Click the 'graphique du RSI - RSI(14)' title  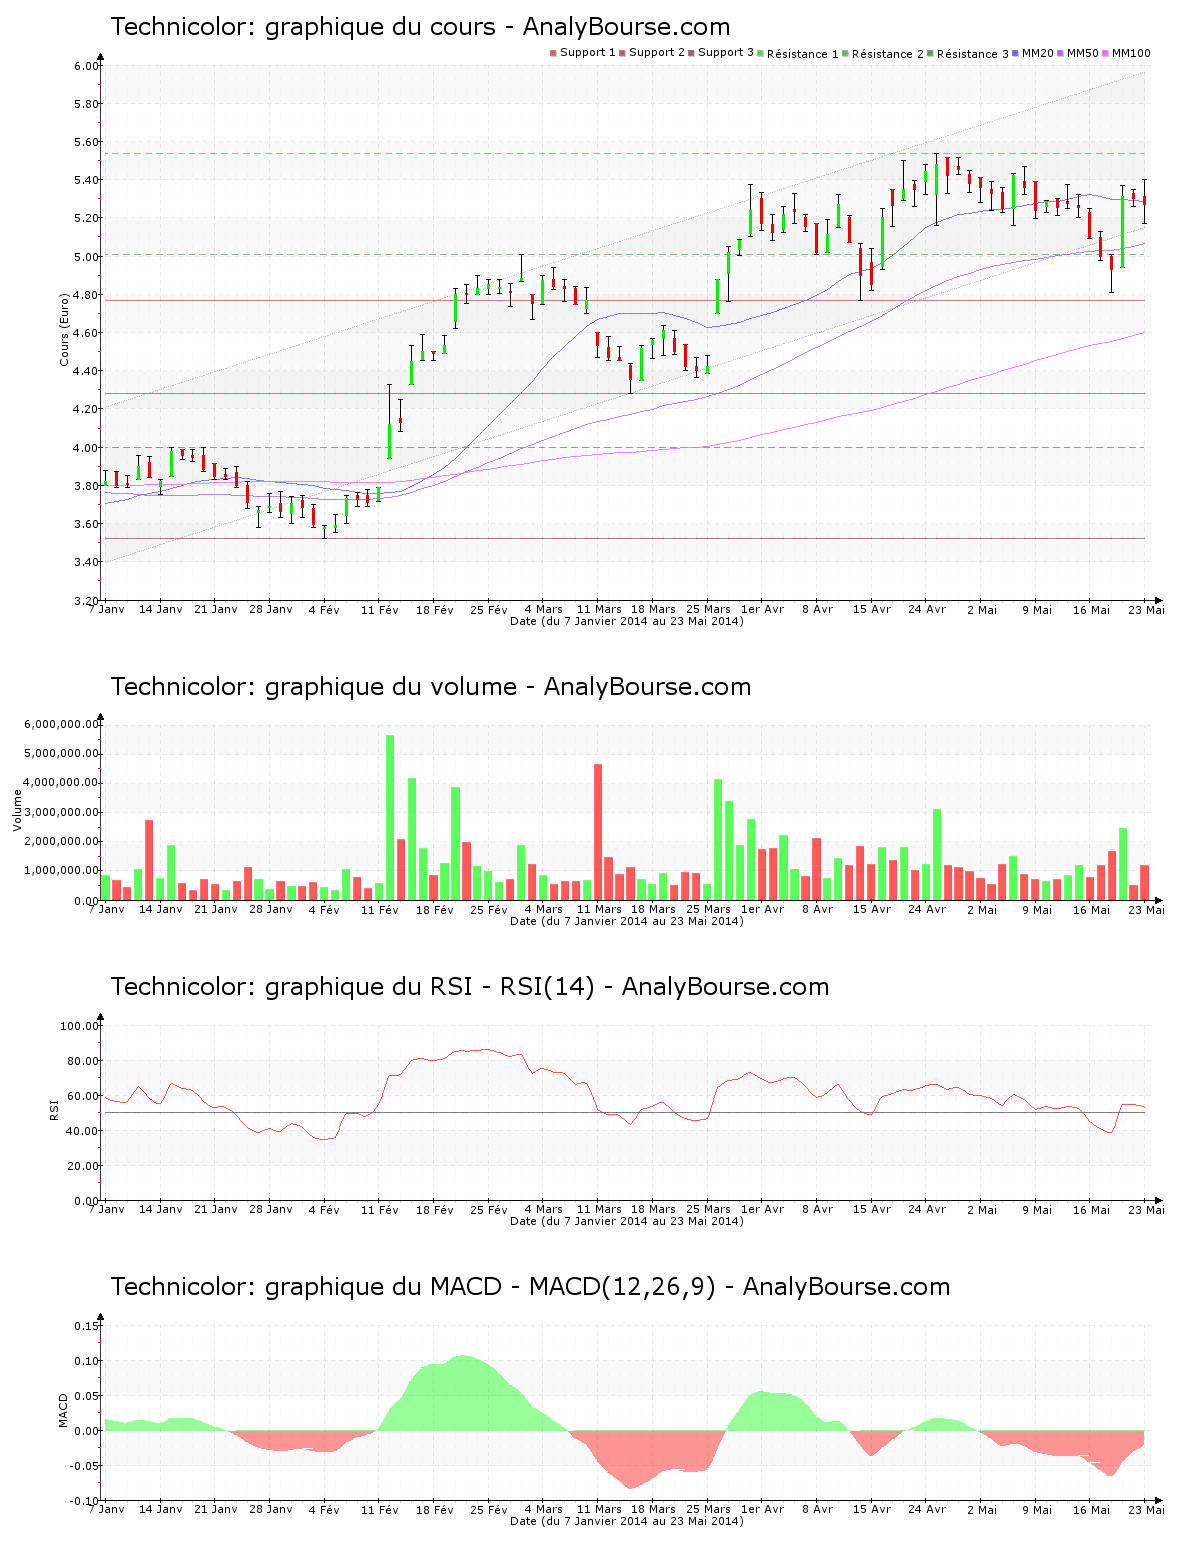tap(469, 987)
